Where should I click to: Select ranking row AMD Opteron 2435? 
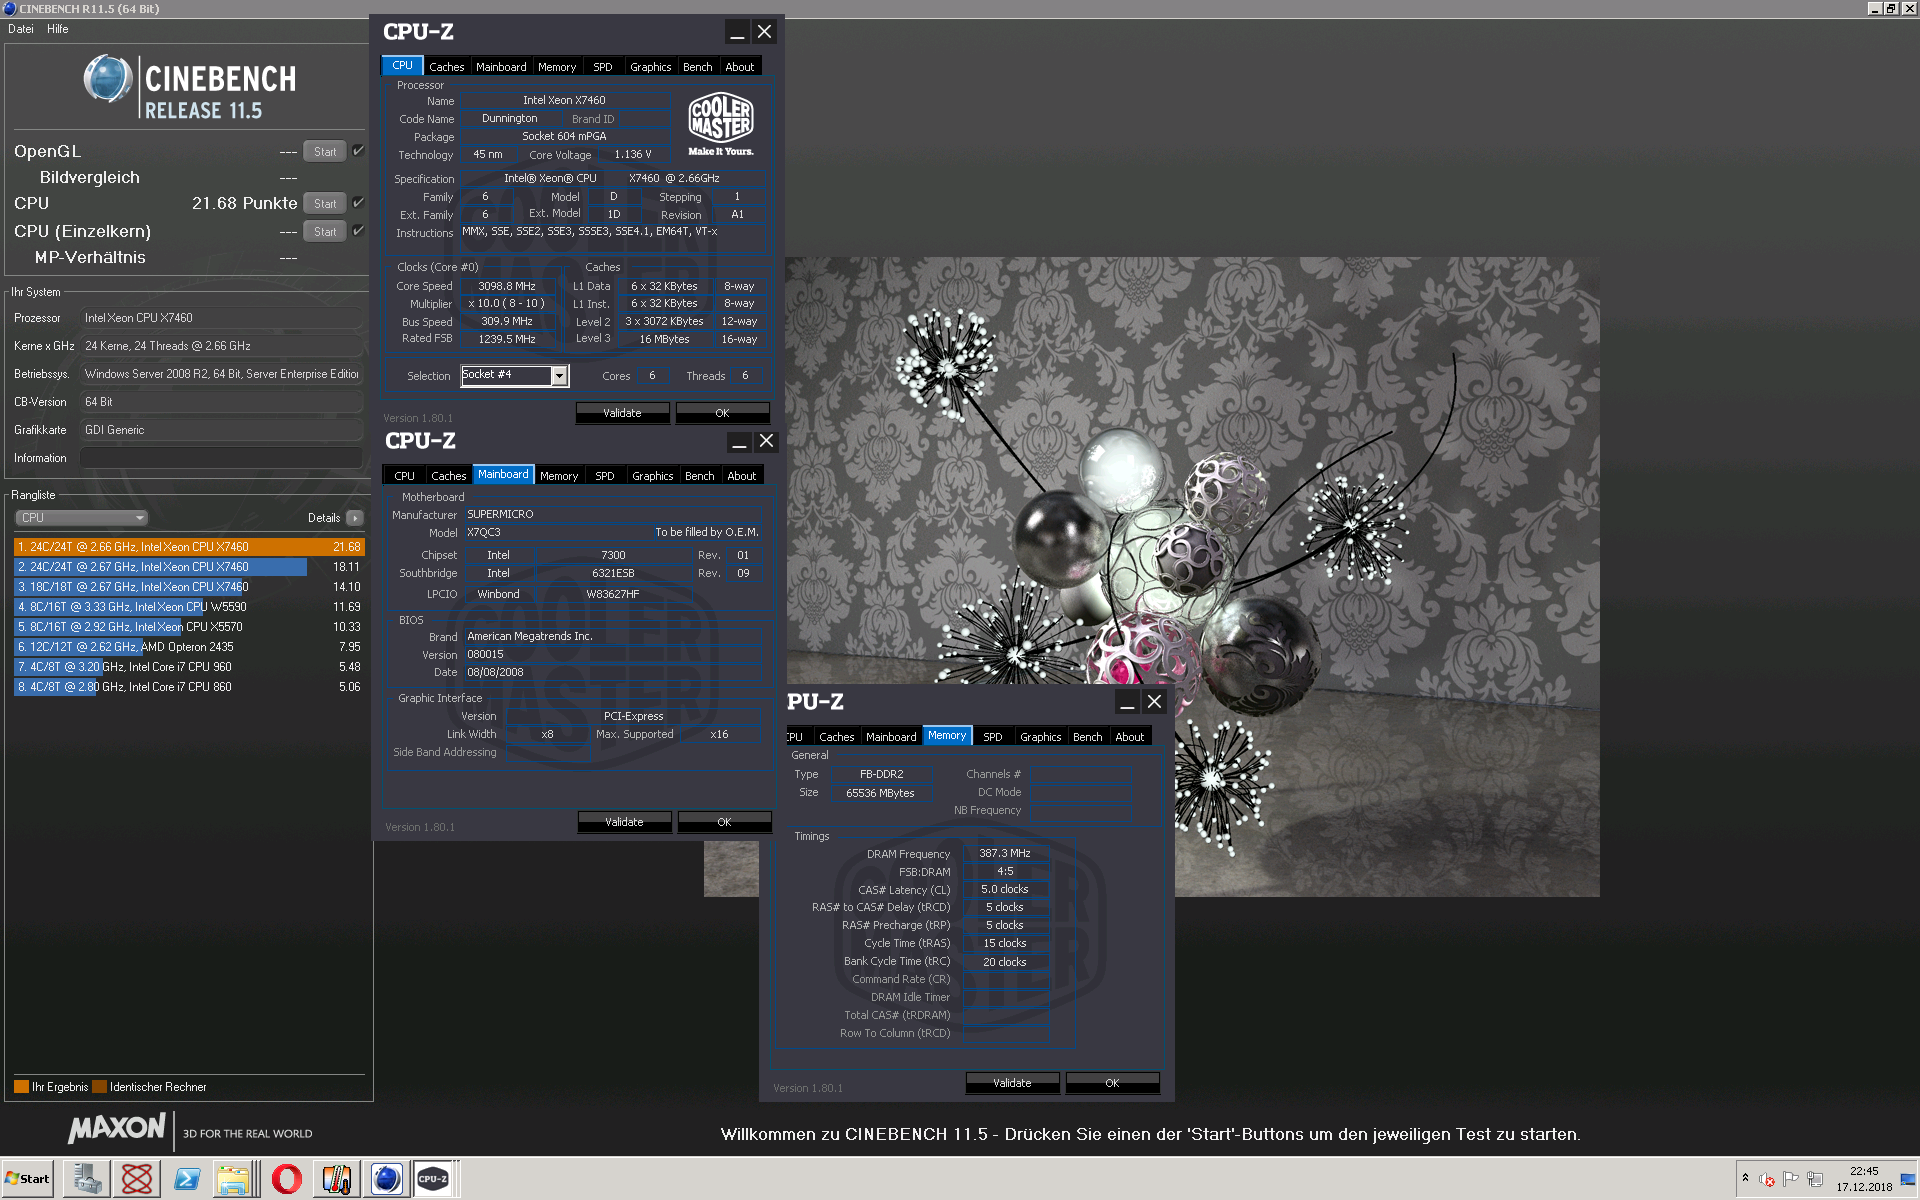pyautogui.click(x=189, y=647)
